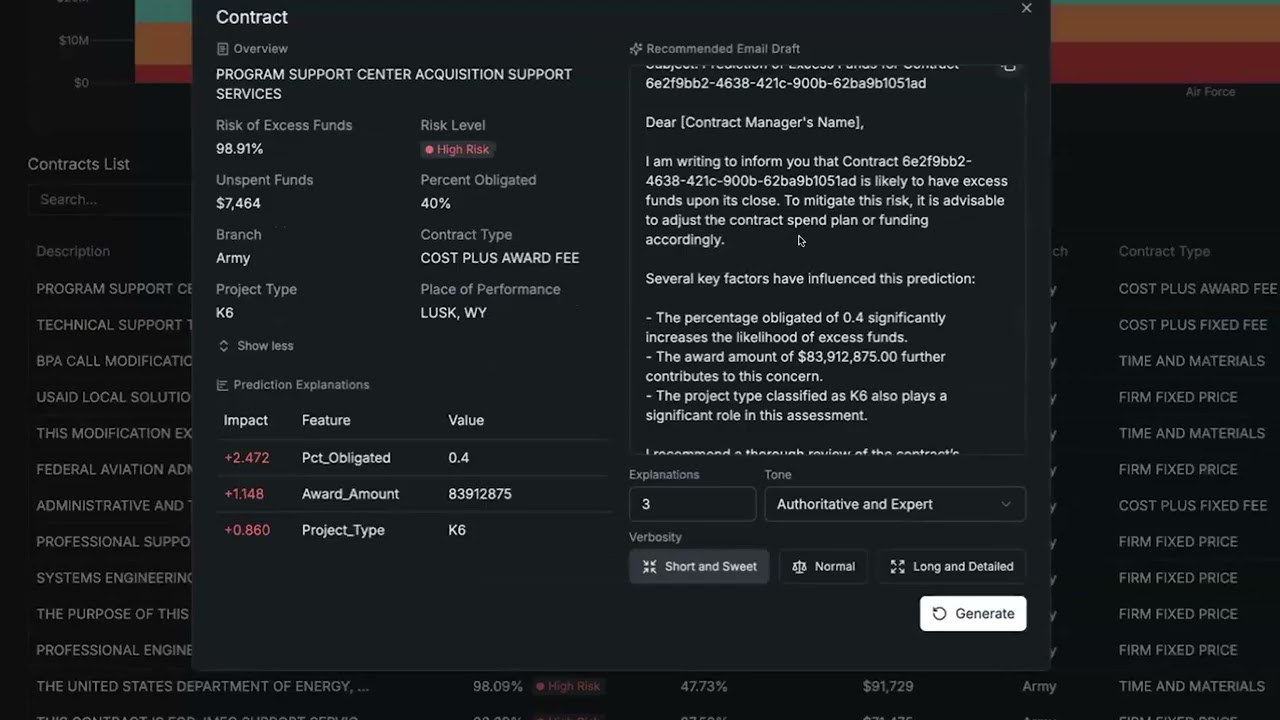This screenshot has width=1280, height=720.
Task: Choose Long and Detailed verbosity
Action: [952, 567]
